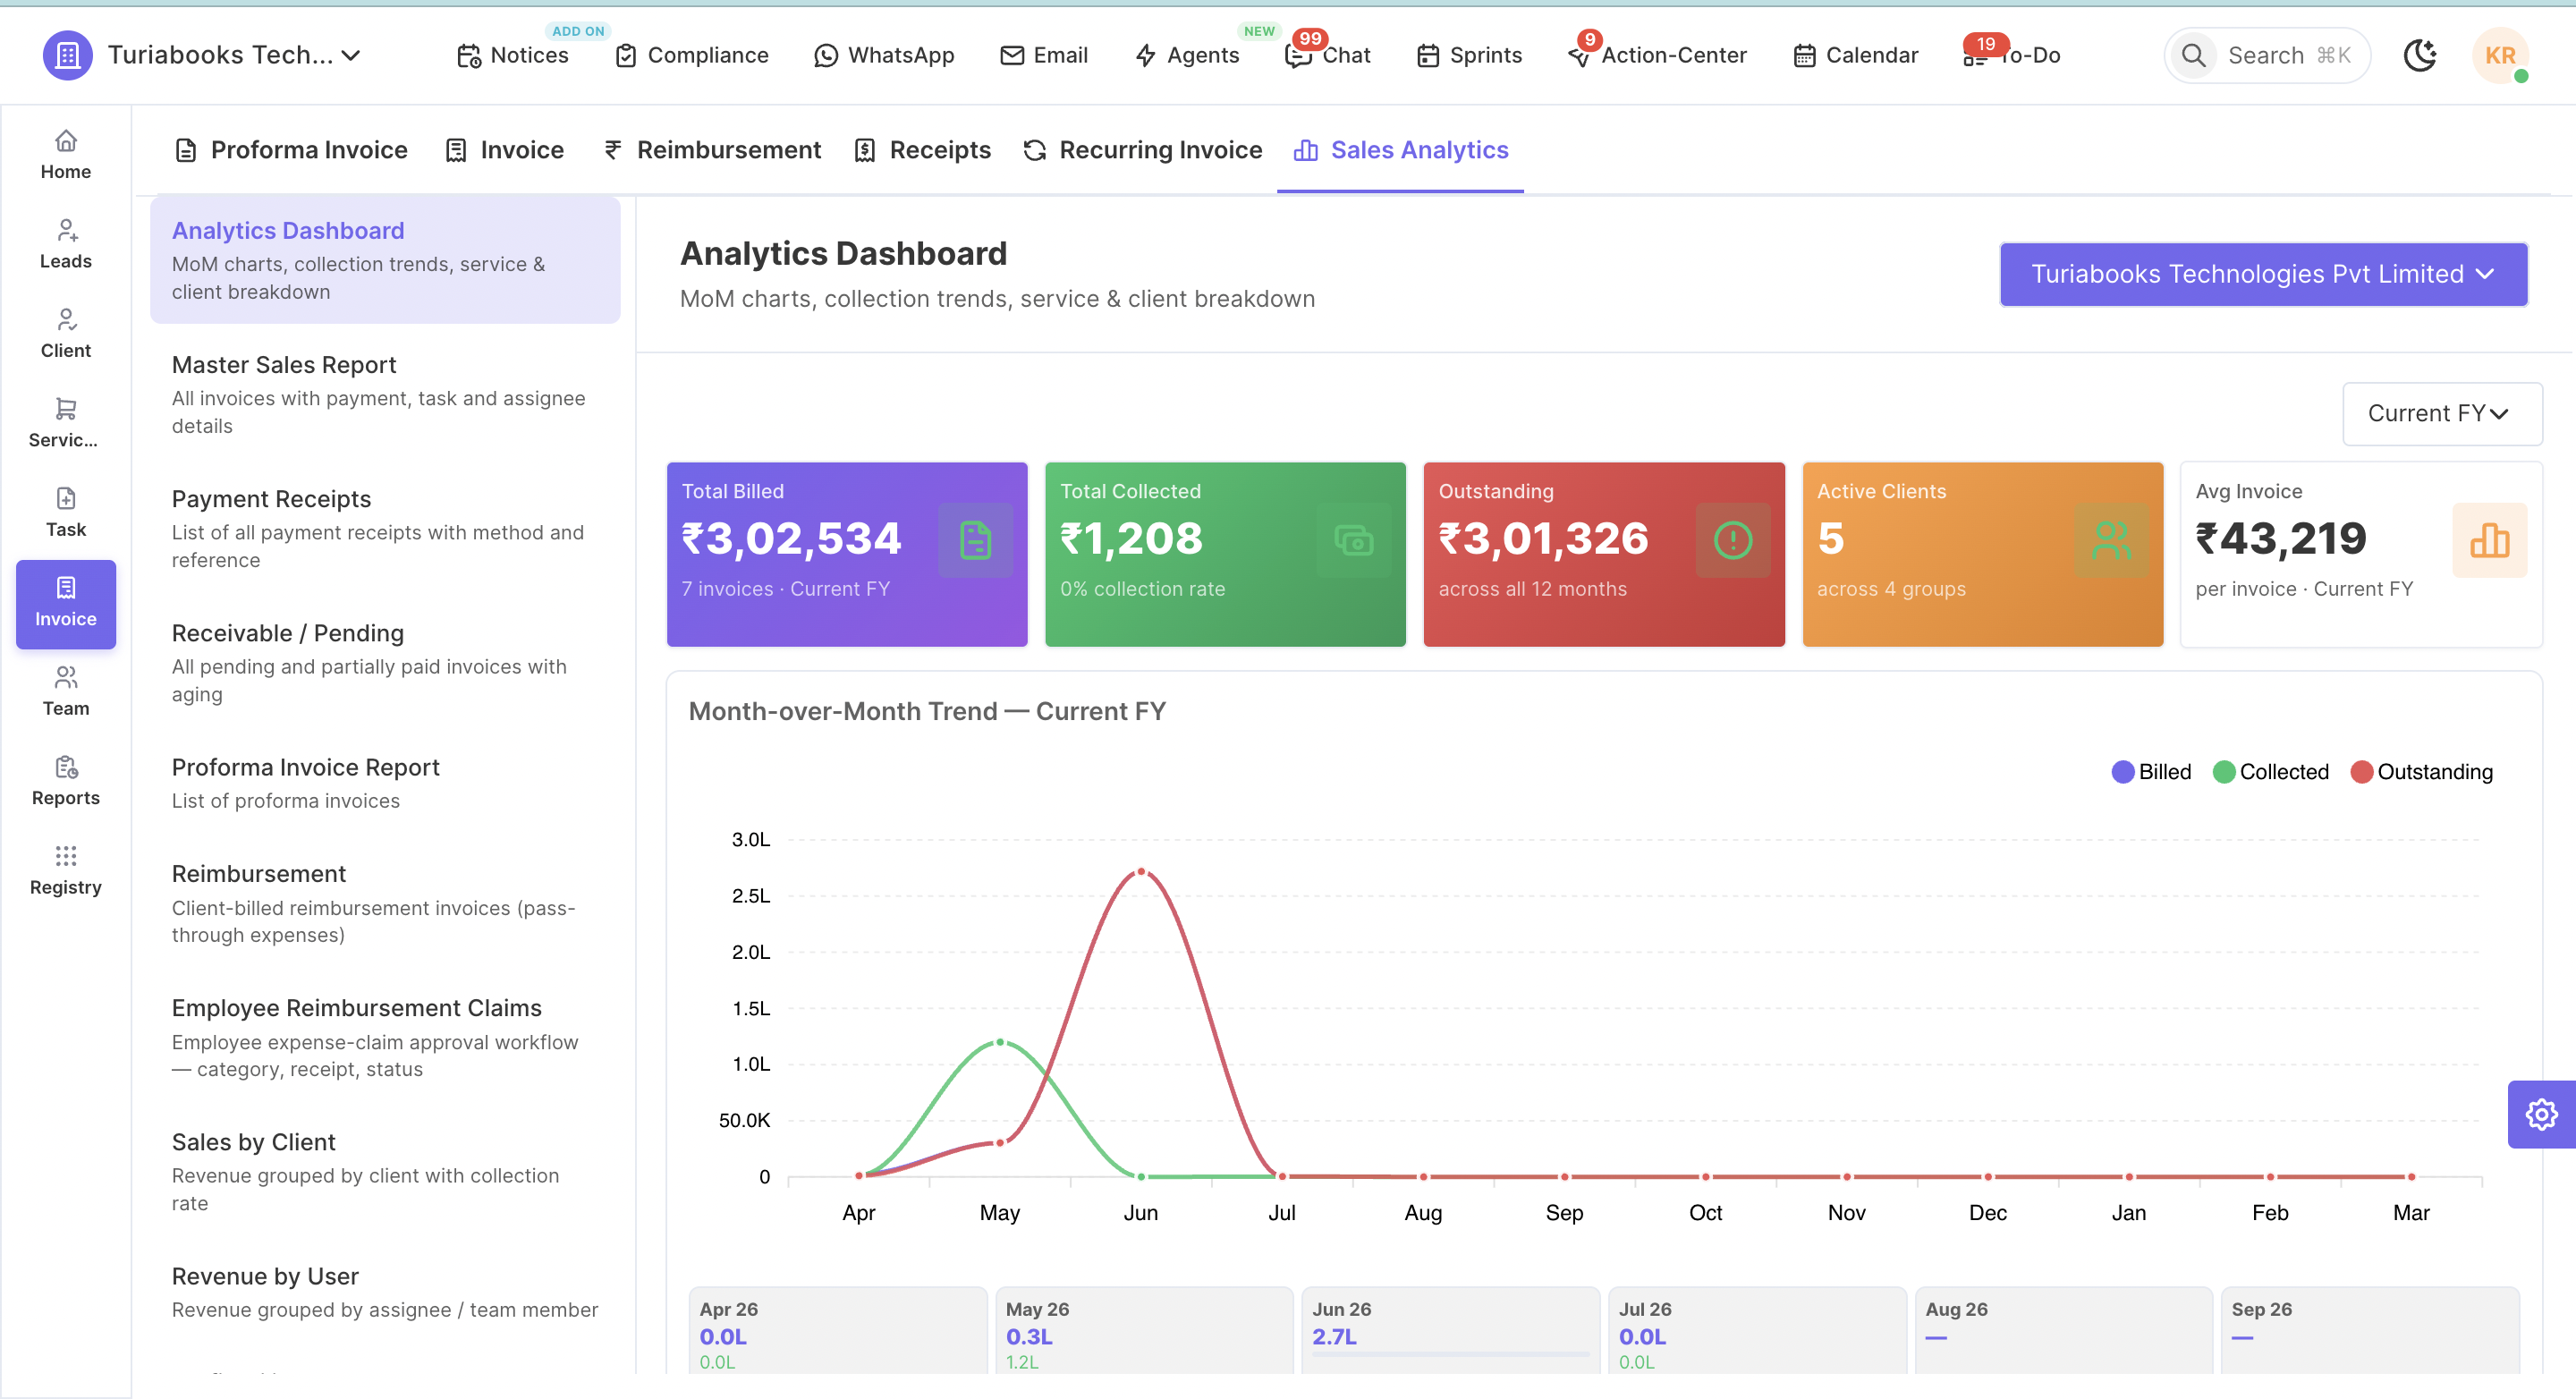The image size is (2576, 1399).
Task: Open Reports in the sidebar
Action: tap(66, 781)
